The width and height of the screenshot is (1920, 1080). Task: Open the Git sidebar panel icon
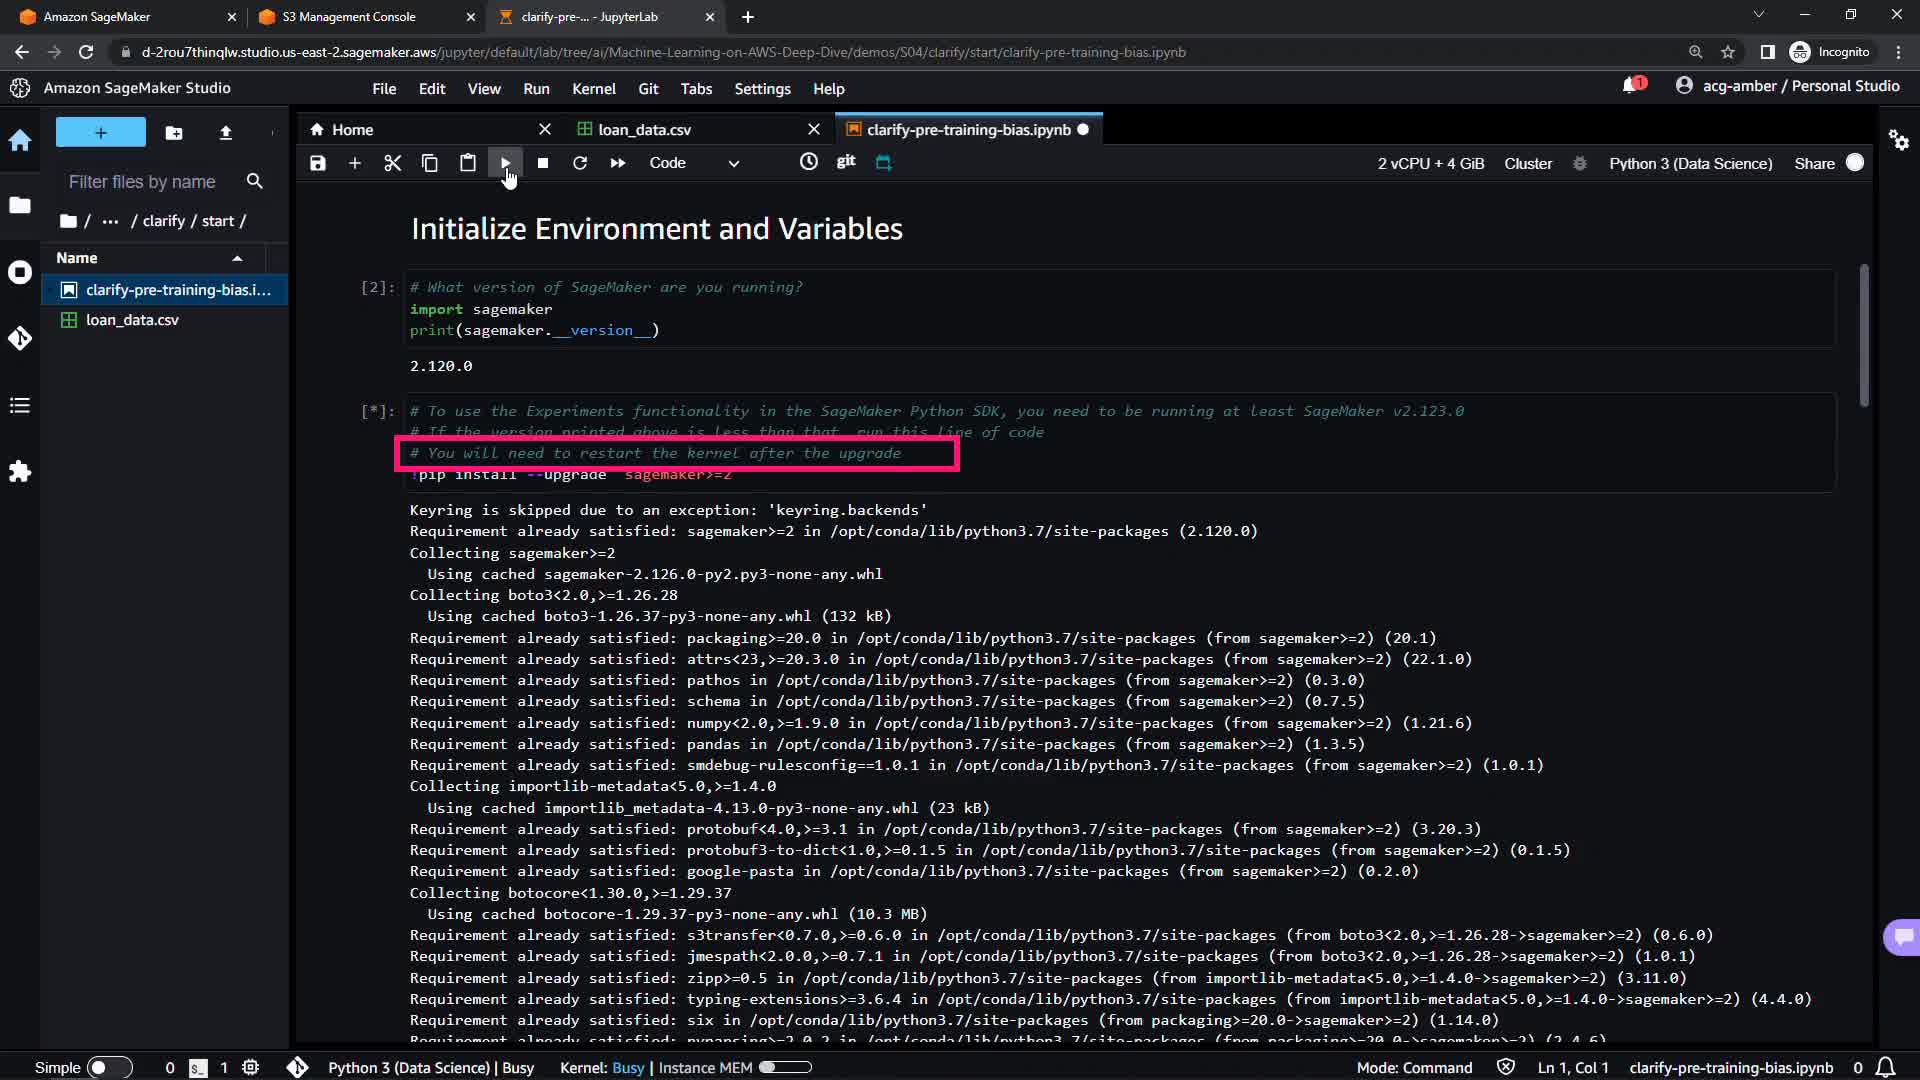20,338
